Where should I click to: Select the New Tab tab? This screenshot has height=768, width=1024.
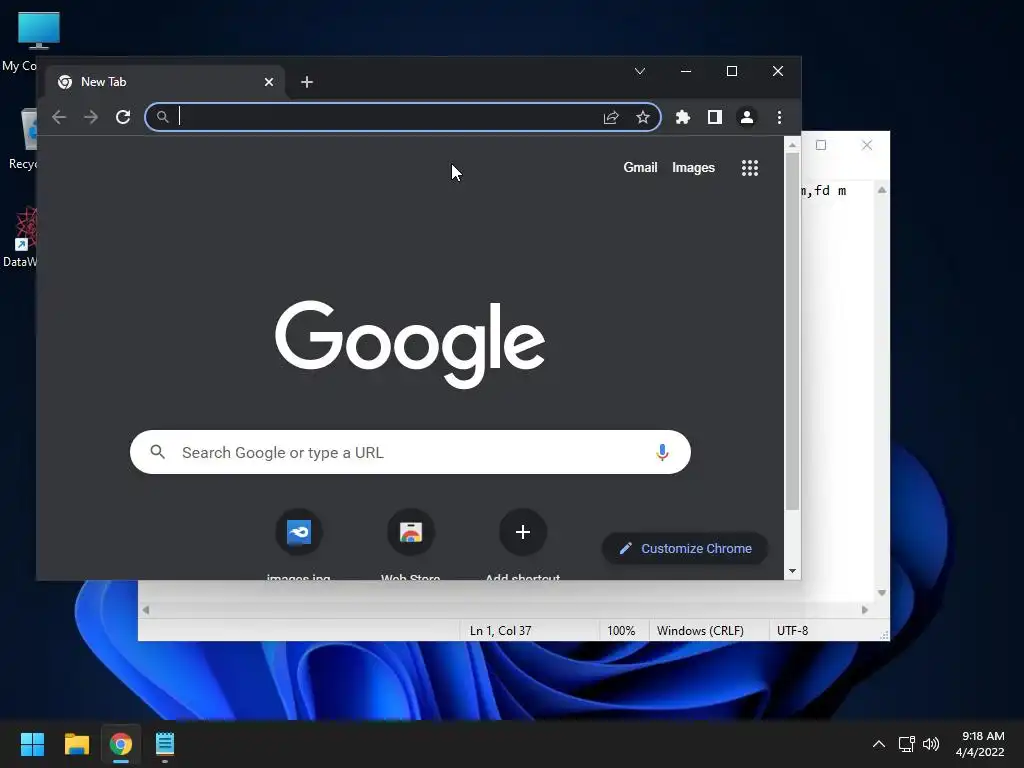pyautogui.click(x=165, y=82)
